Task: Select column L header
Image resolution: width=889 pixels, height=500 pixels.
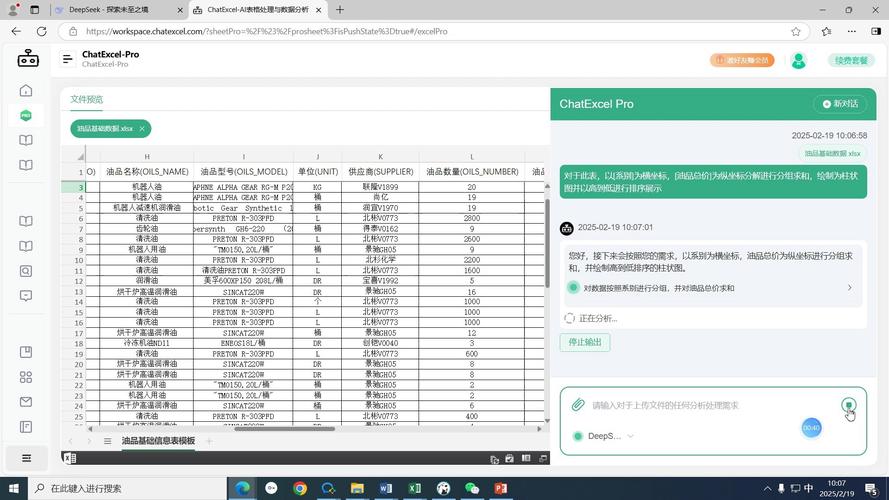Action: pyautogui.click(x=472, y=156)
